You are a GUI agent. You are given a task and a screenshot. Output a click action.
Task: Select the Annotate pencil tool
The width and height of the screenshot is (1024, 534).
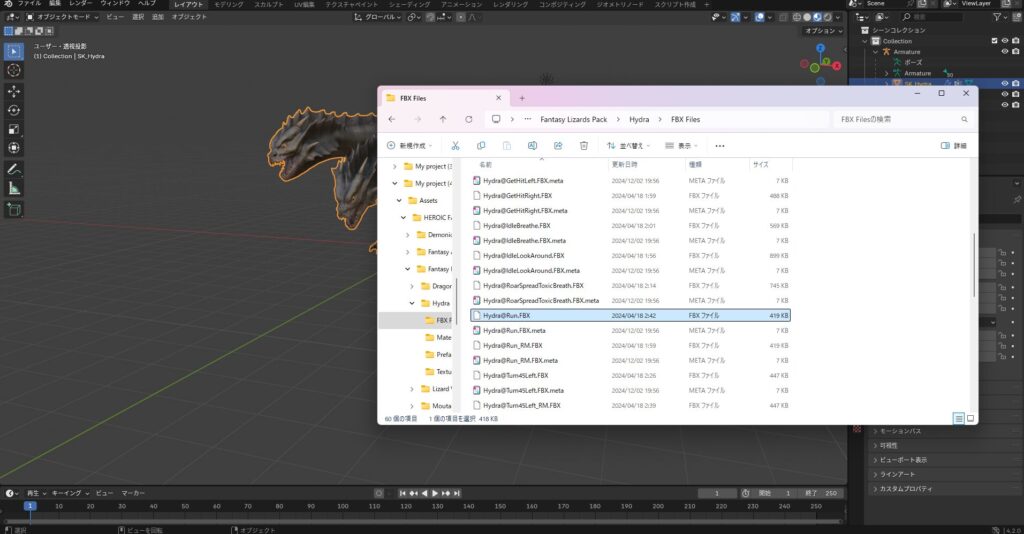[14, 169]
